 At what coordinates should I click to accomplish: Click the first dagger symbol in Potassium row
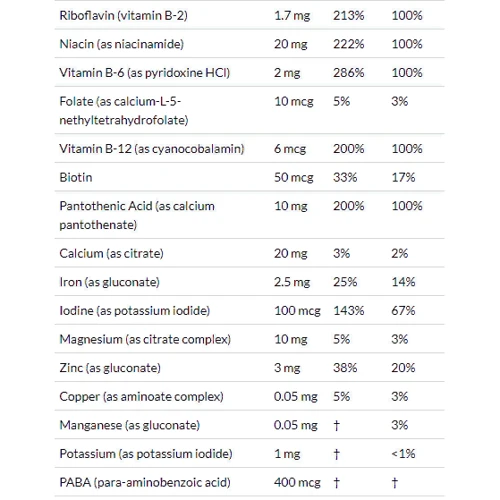[336, 454]
